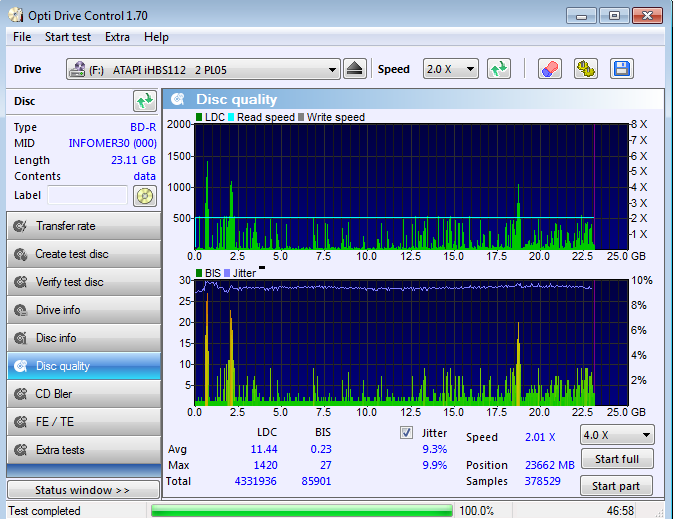This screenshot has width=675, height=519.
Task: Click the Jitter max 9.9% value
Action: (434, 465)
